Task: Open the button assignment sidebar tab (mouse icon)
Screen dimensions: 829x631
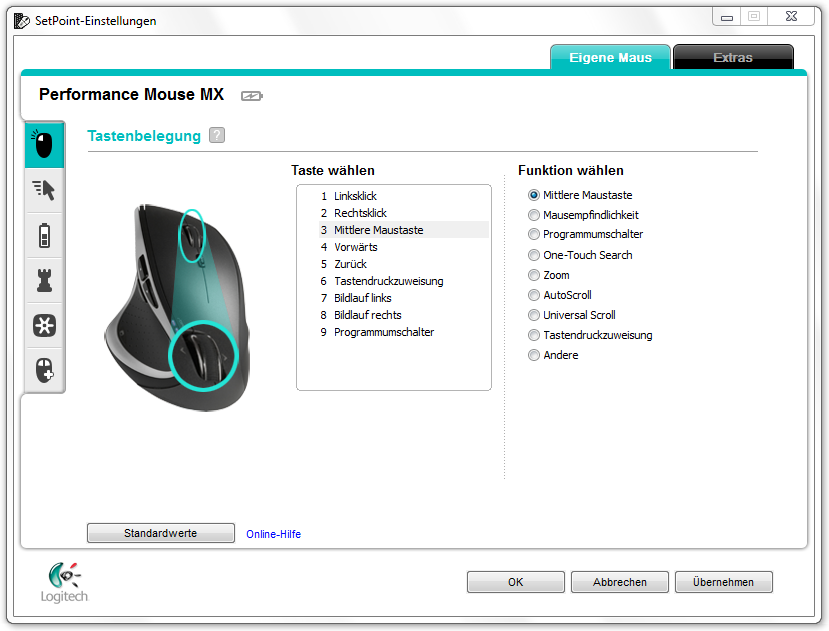Action: (x=44, y=146)
